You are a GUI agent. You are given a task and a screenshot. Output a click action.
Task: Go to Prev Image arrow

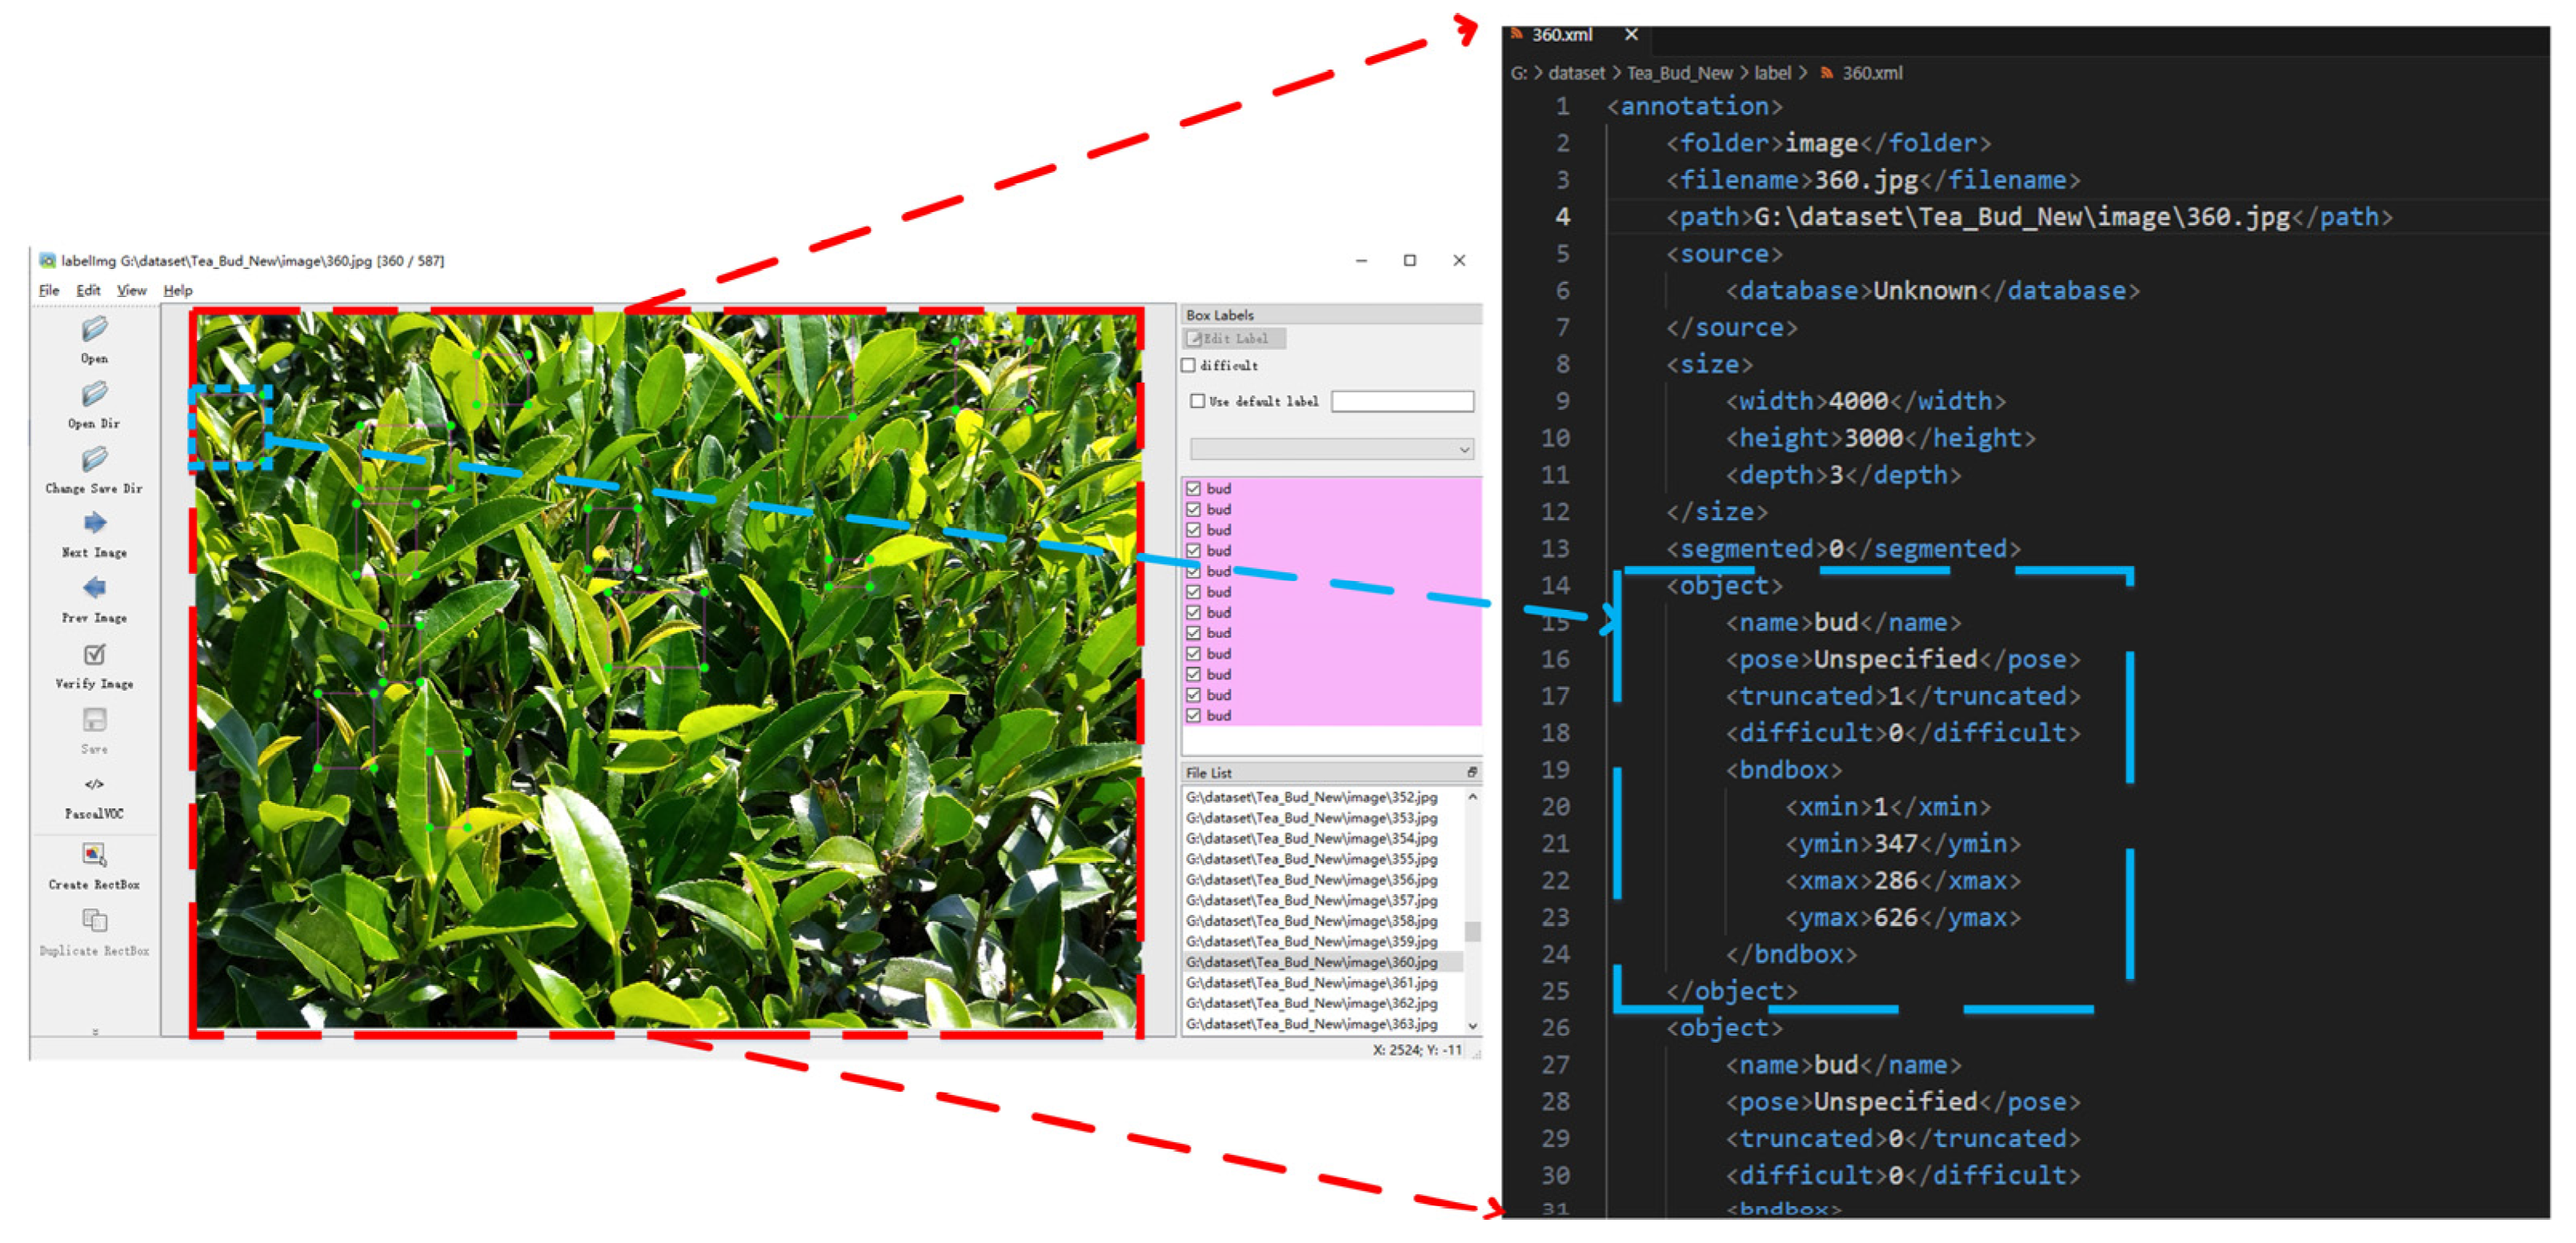[x=94, y=588]
